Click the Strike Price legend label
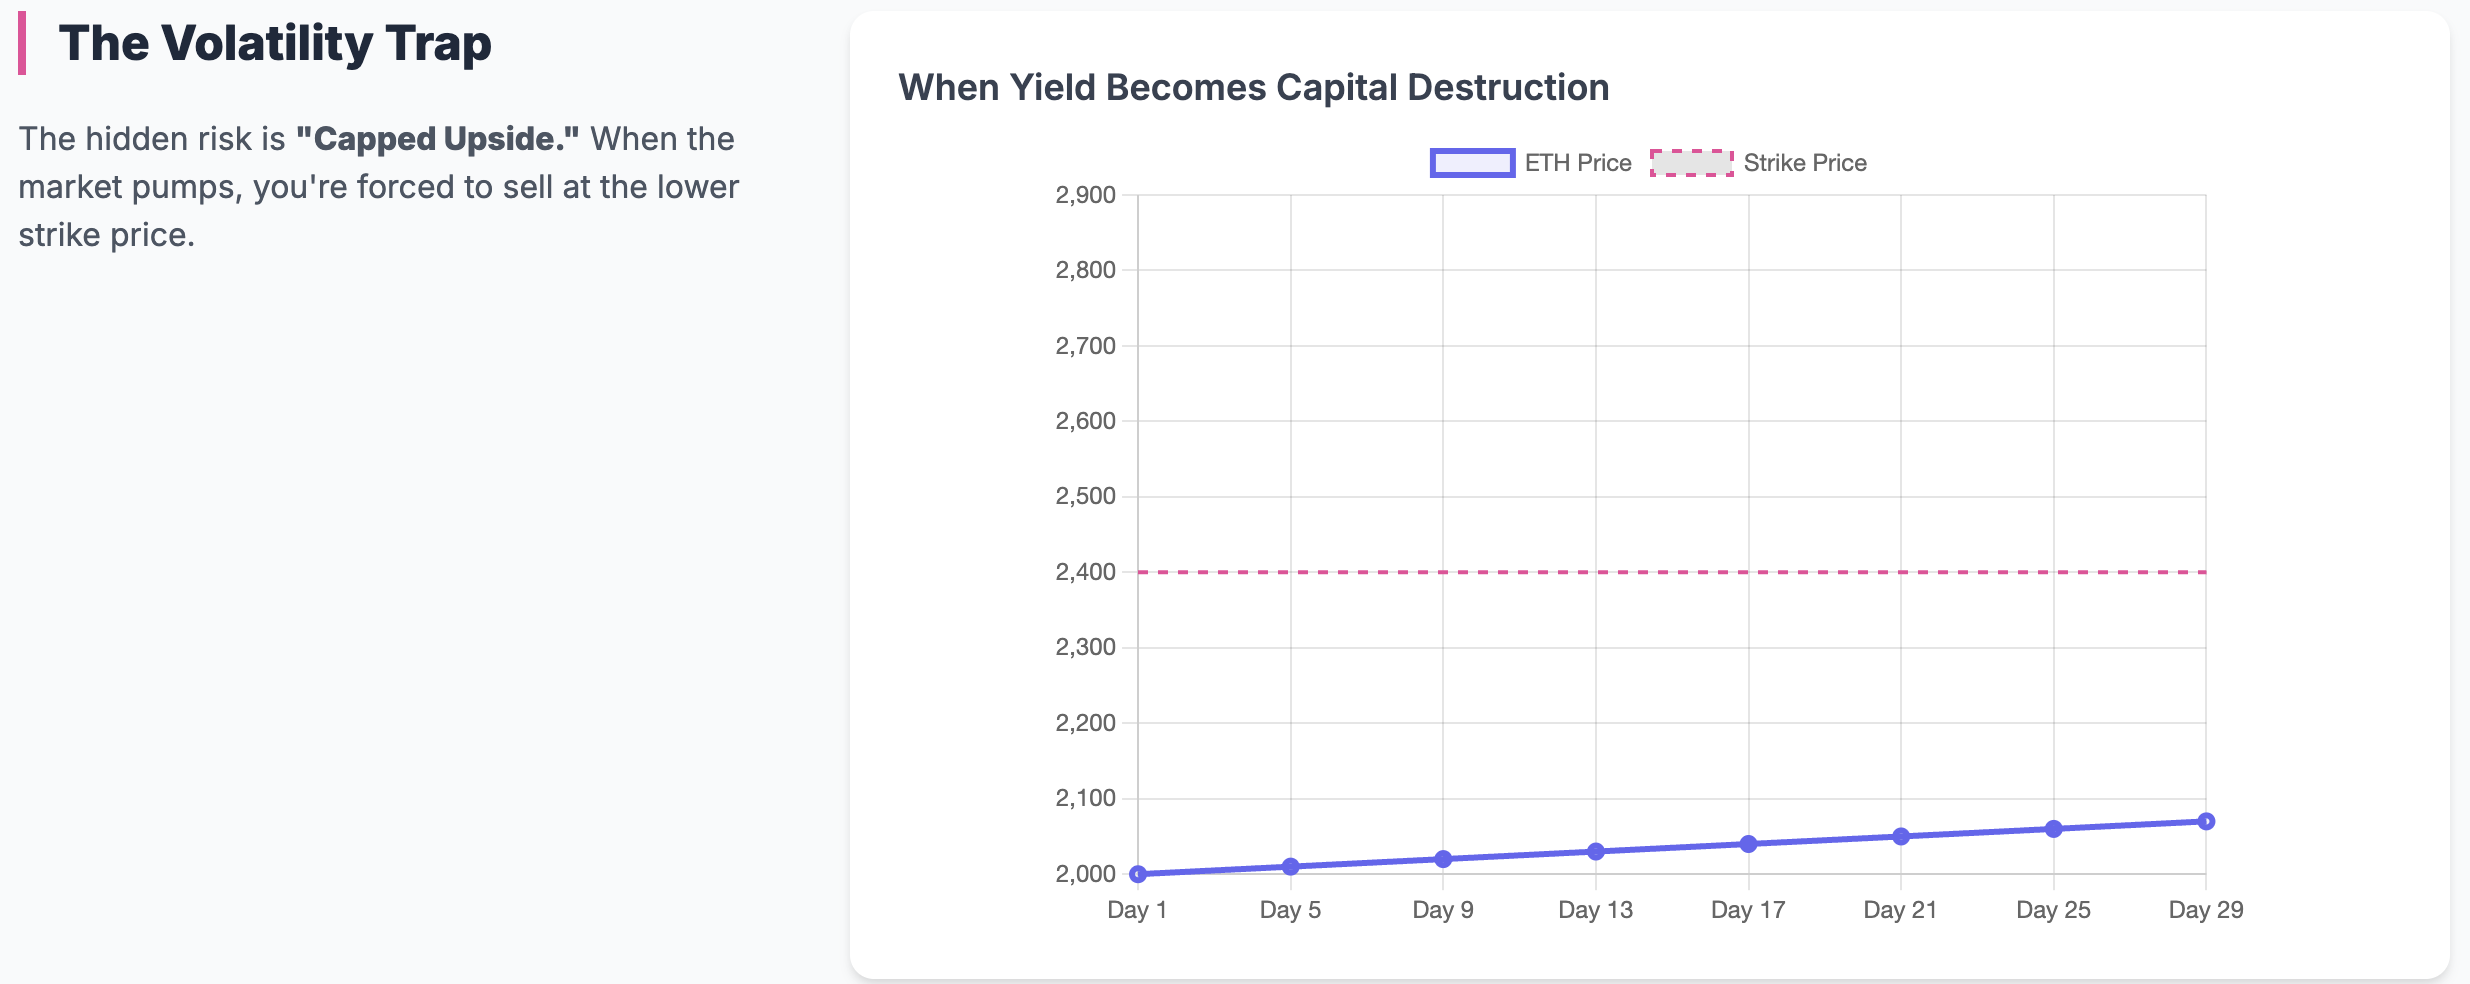Image resolution: width=2470 pixels, height=984 pixels. point(1804,163)
